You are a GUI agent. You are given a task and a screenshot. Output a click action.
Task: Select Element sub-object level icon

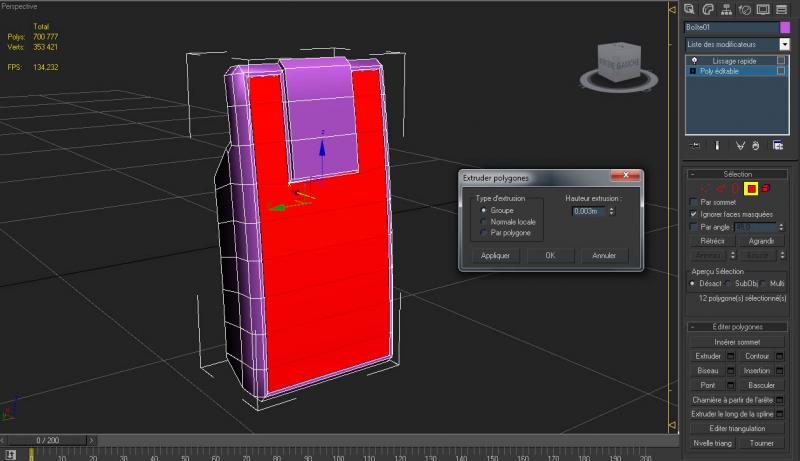[x=766, y=189]
